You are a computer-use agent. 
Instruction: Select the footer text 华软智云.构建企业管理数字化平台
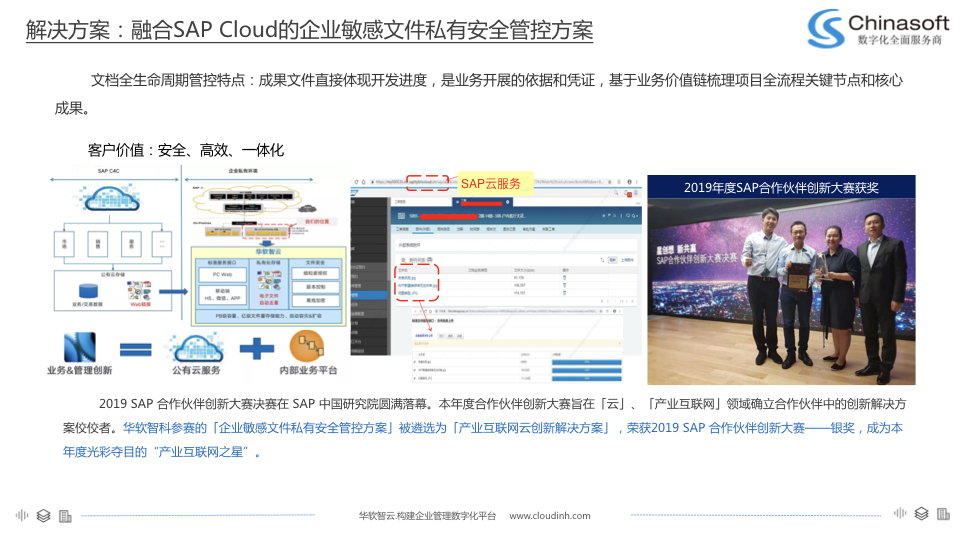[427, 516]
